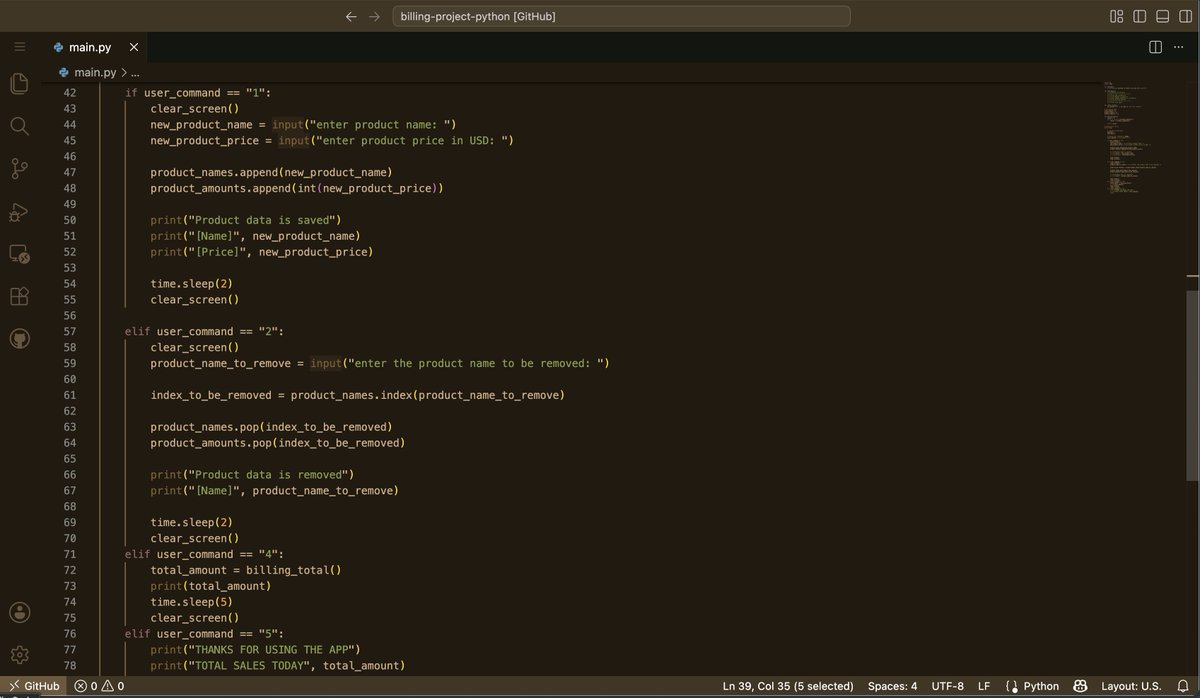Viewport: 1200px width, 698px height.
Task: Click the command center search box
Action: 620,16
